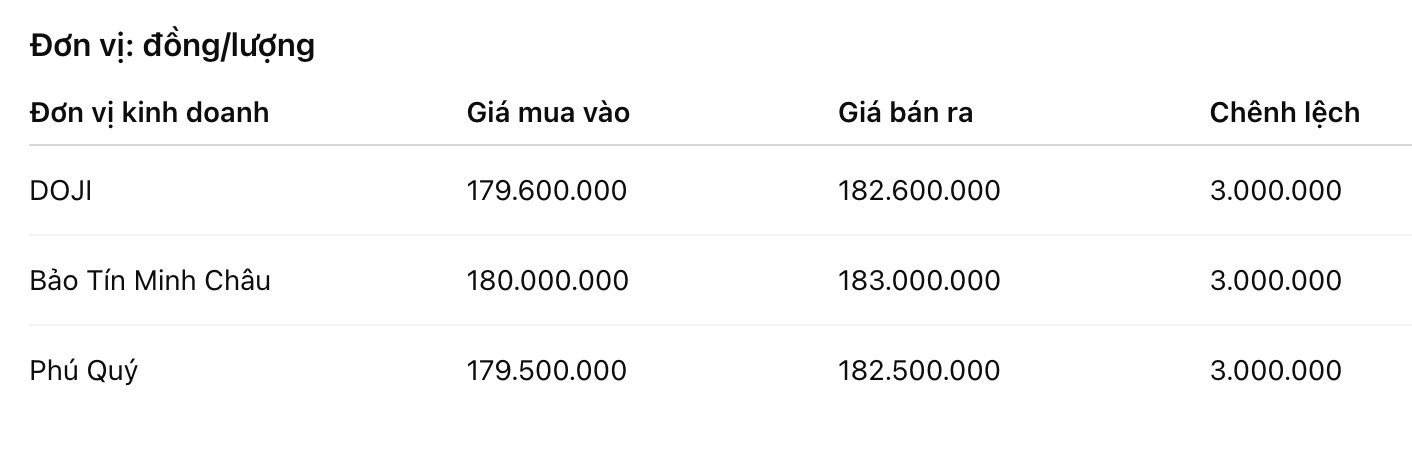The image size is (1412, 460).
Task: Click Phú Quý sell price 182.500.000
Action: point(918,371)
